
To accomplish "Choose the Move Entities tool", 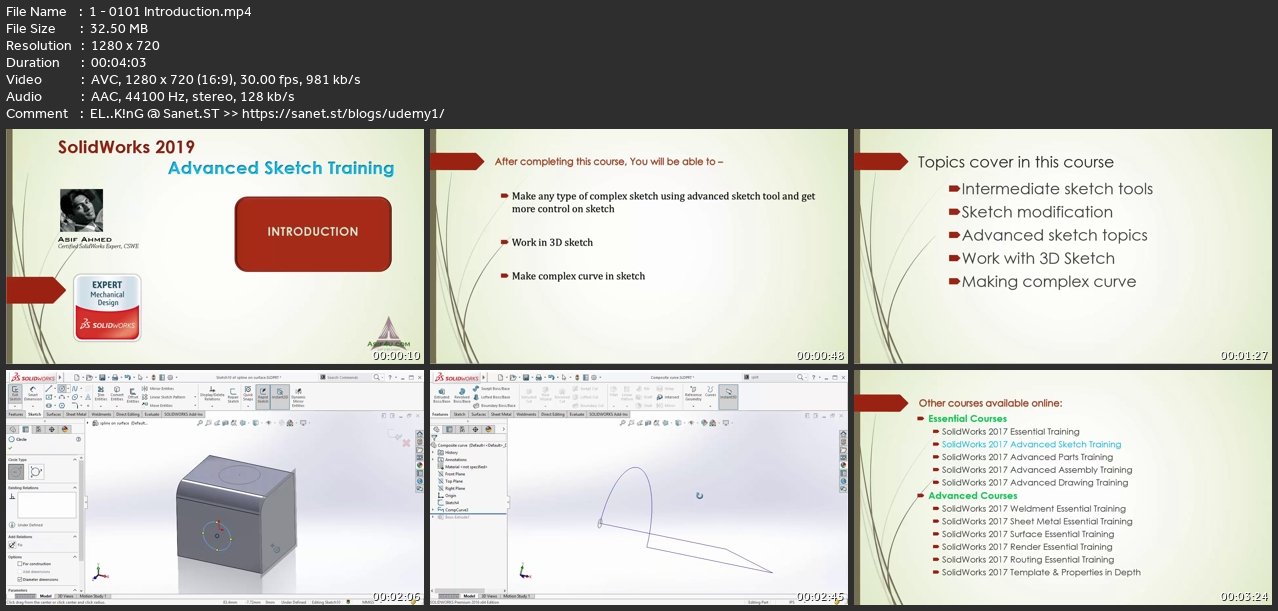I will click(x=157, y=405).
